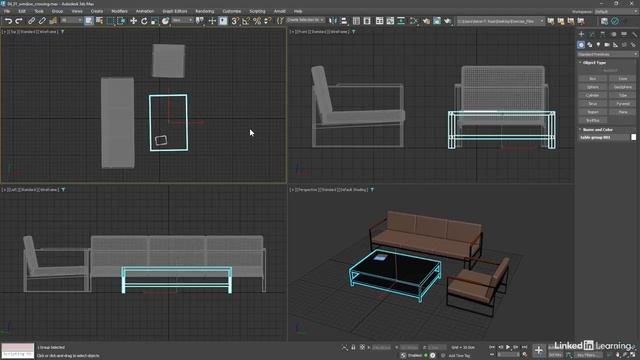Click the Torus primitive button

[x=593, y=104]
